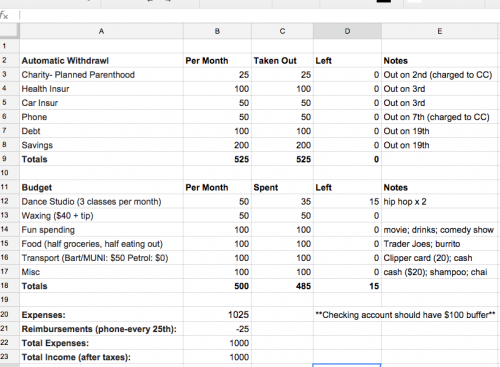The image size is (500, 367).
Task: Click cell 'Charity- Planned Parenthood'
Action: [x=101, y=75]
